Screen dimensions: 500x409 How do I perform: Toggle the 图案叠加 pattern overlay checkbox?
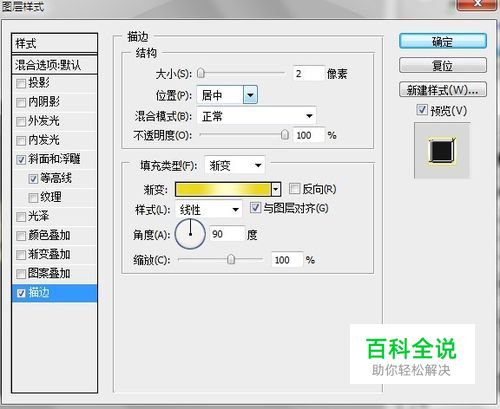[x=21, y=274]
